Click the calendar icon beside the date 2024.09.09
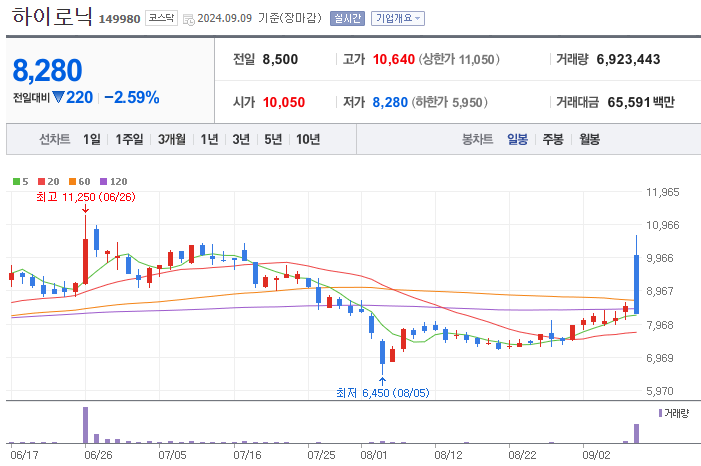The height and width of the screenshot is (466, 701). click(x=189, y=19)
